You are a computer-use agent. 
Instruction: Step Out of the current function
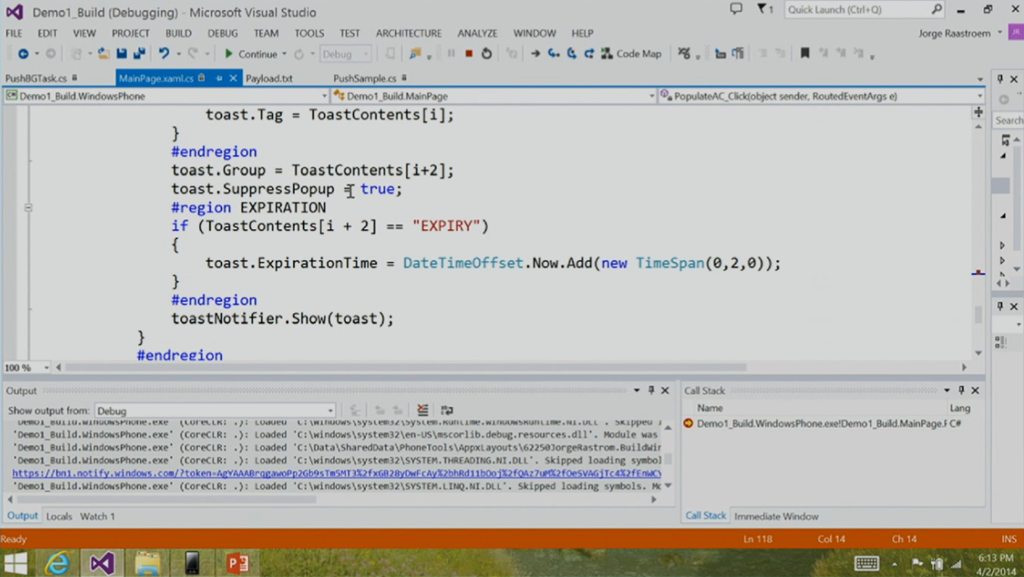pos(589,54)
